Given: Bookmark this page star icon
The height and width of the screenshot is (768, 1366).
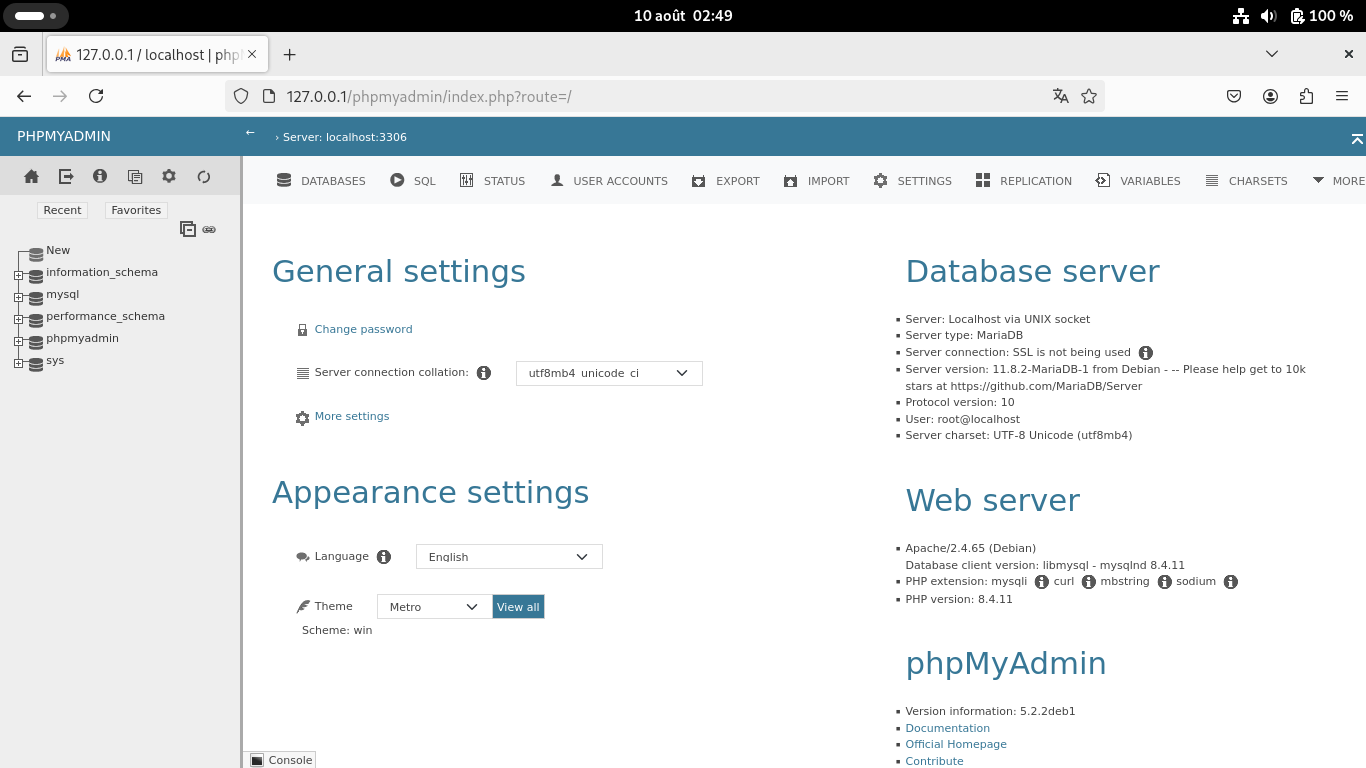Looking at the screenshot, I should pos(1089,96).
